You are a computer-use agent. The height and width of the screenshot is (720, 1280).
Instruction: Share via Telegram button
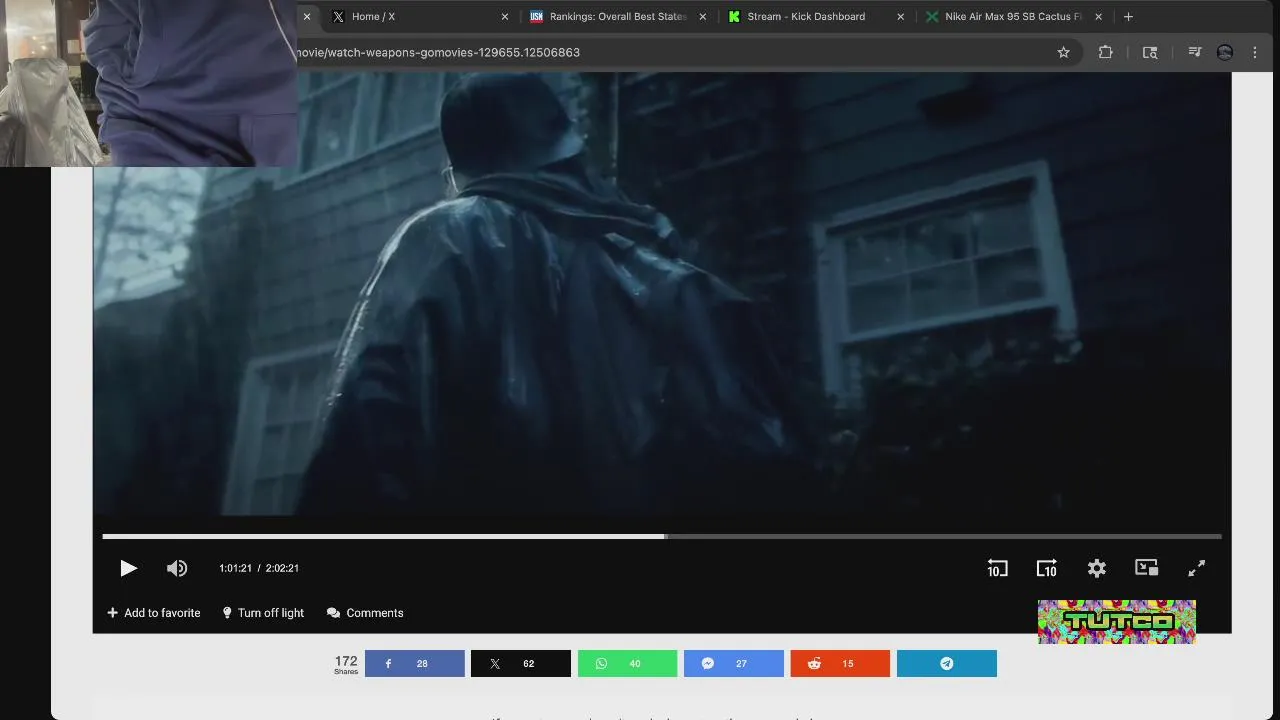coord(947,664)
